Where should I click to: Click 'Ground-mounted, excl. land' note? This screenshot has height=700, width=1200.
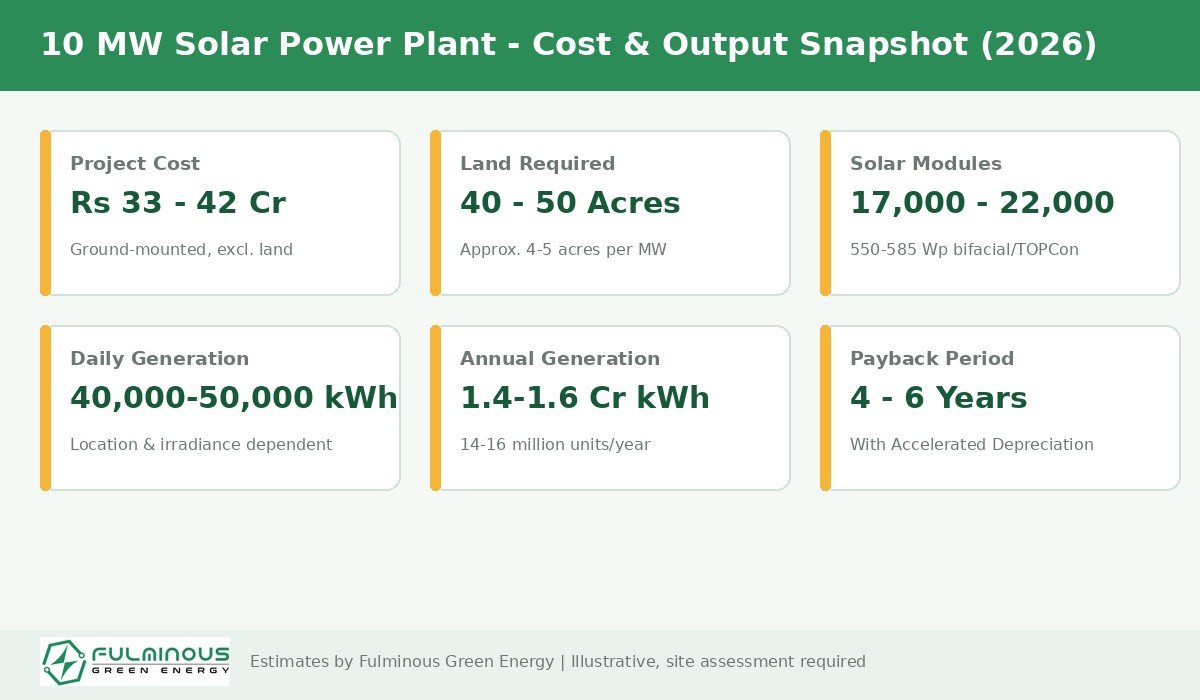(181, 250)
